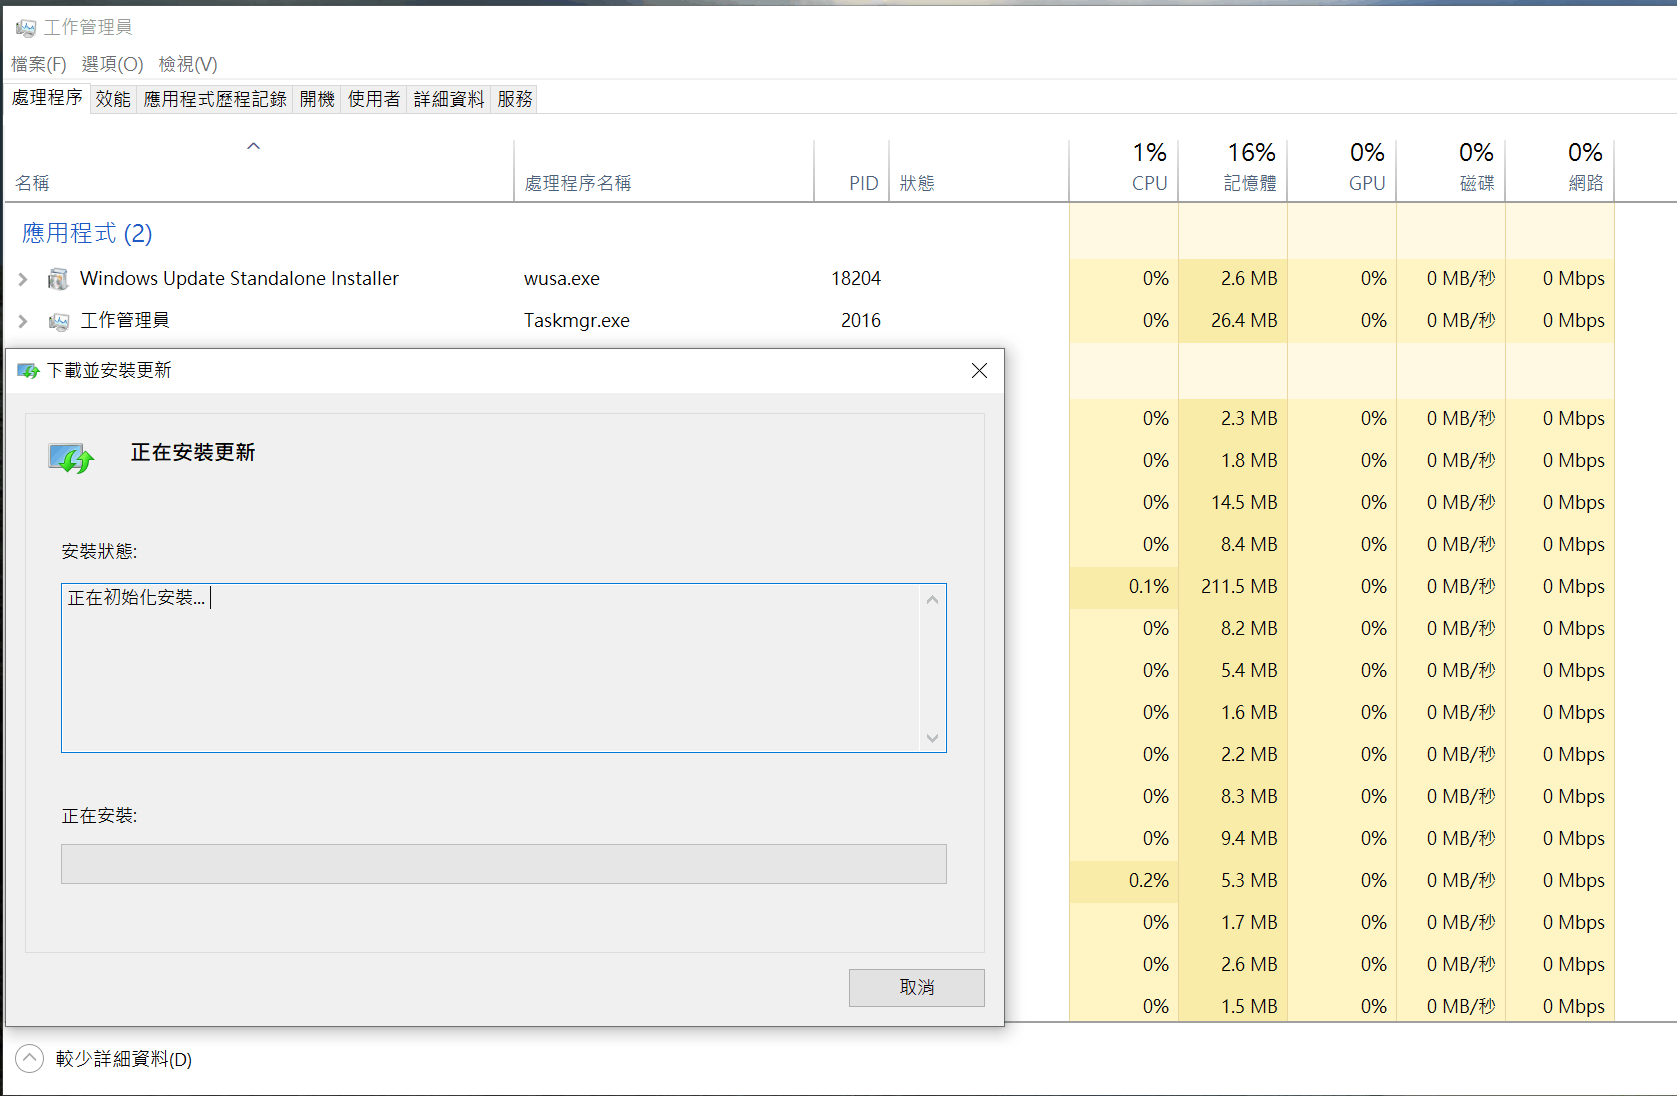Expand the 工作管理員 Taskmgr.exe process row
Viewport: 1677px width, 1096px height.
[x=23, y=321]
